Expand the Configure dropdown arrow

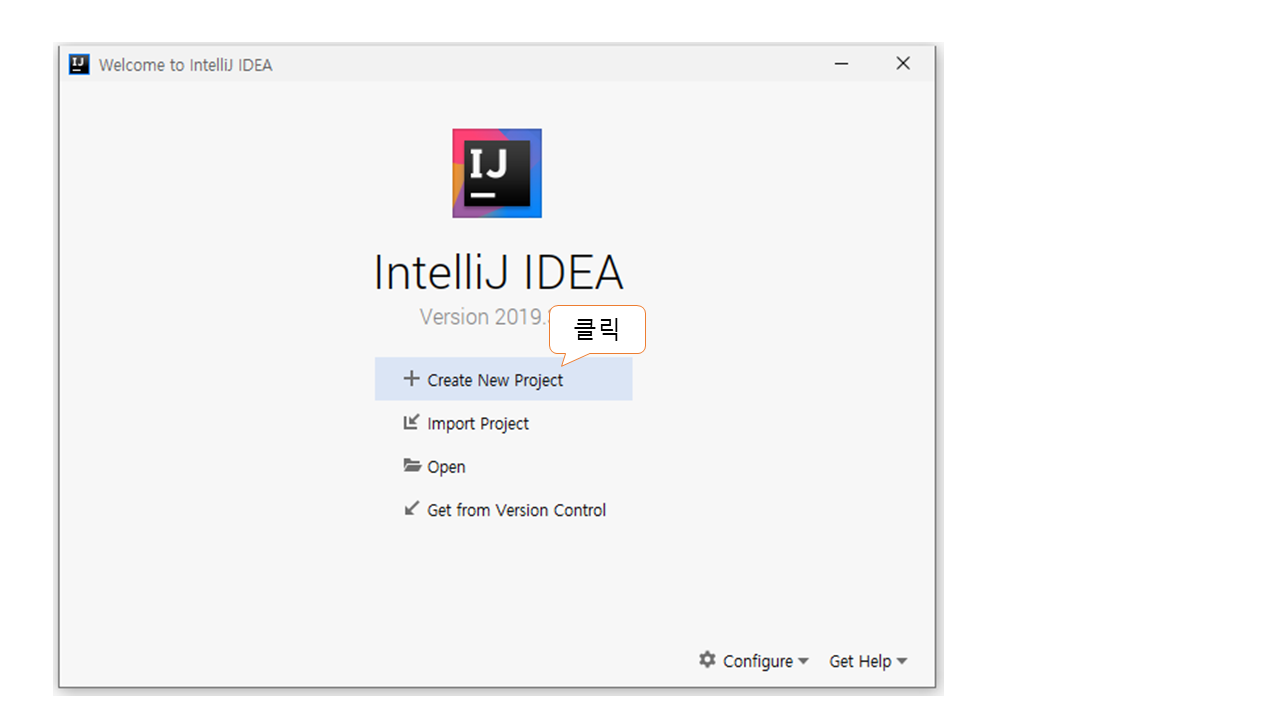pos(804,662)
